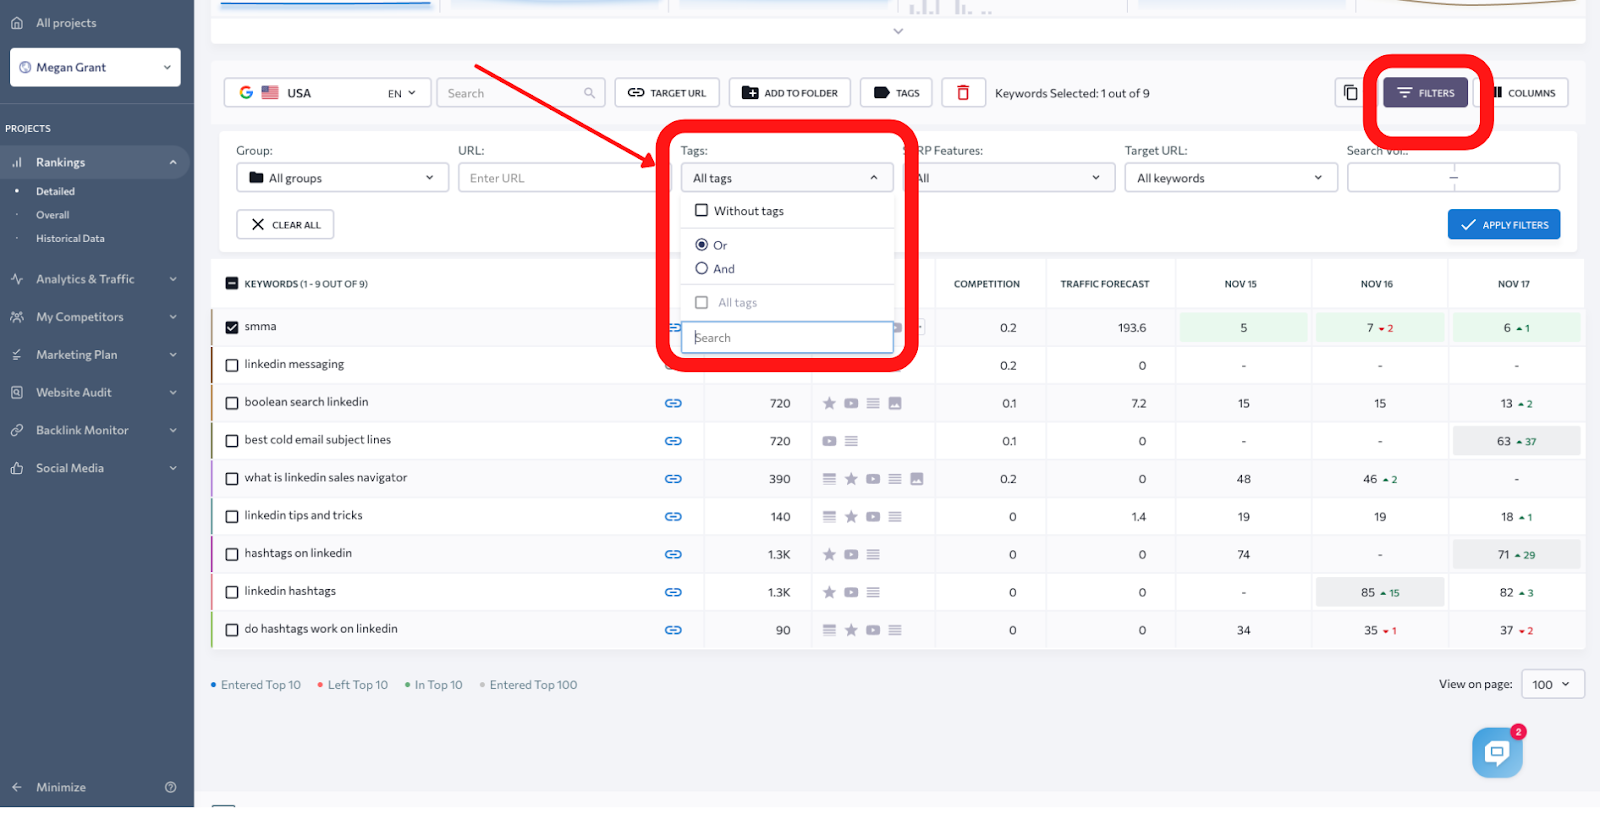
Task: Click star SERP icon in boolean search linkedin row
Action: [829, 403]
